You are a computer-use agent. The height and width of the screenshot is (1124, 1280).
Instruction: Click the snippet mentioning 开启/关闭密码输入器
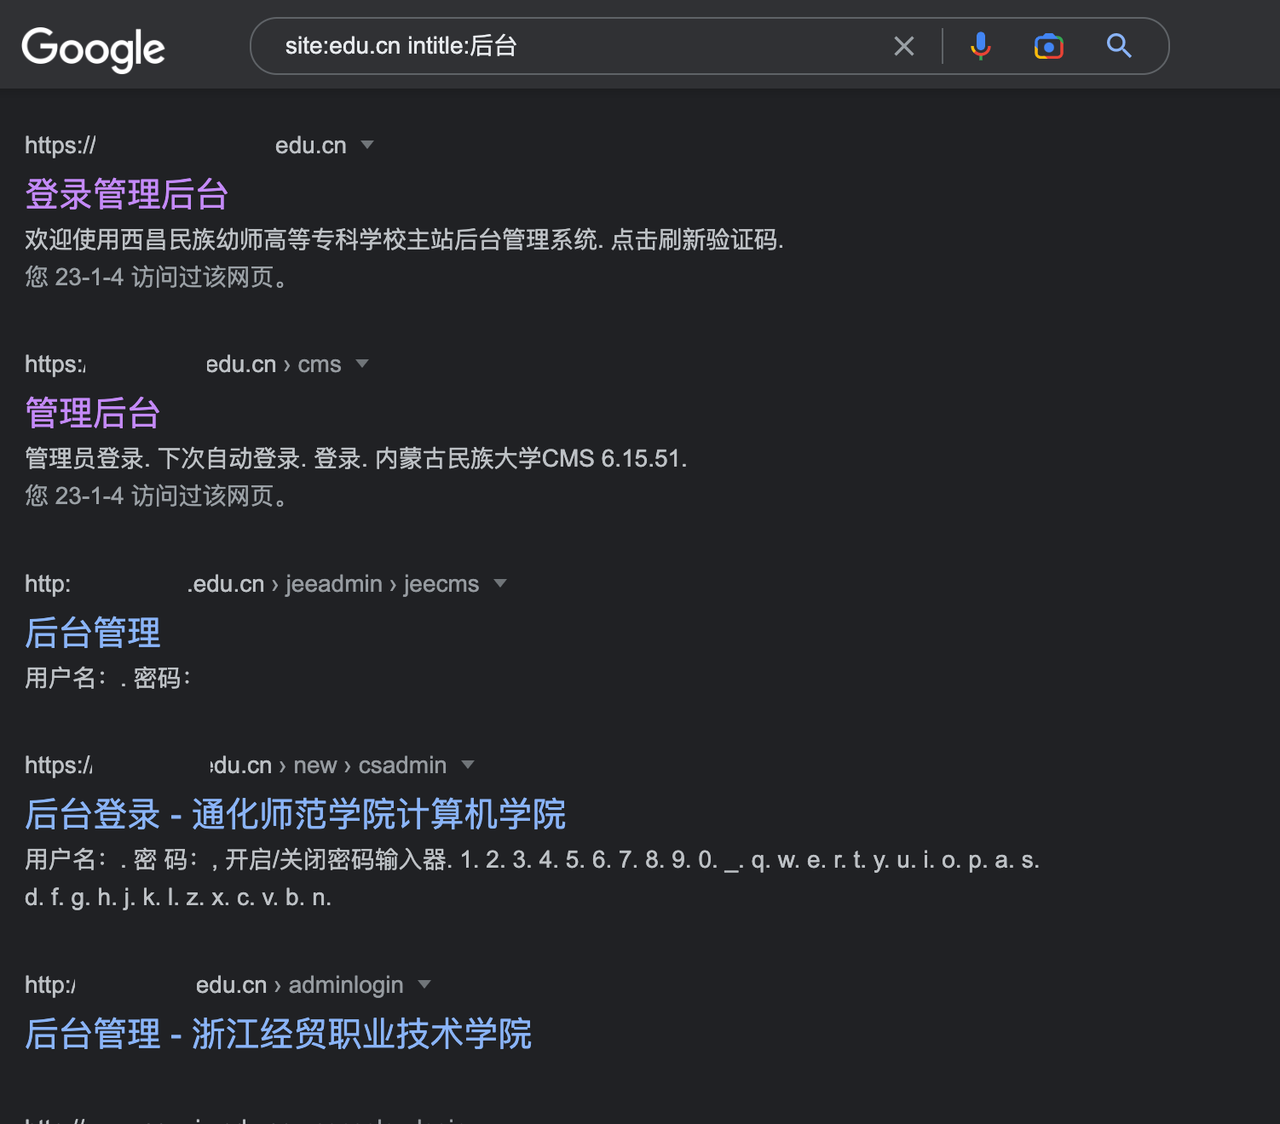[x=532, y=878]
